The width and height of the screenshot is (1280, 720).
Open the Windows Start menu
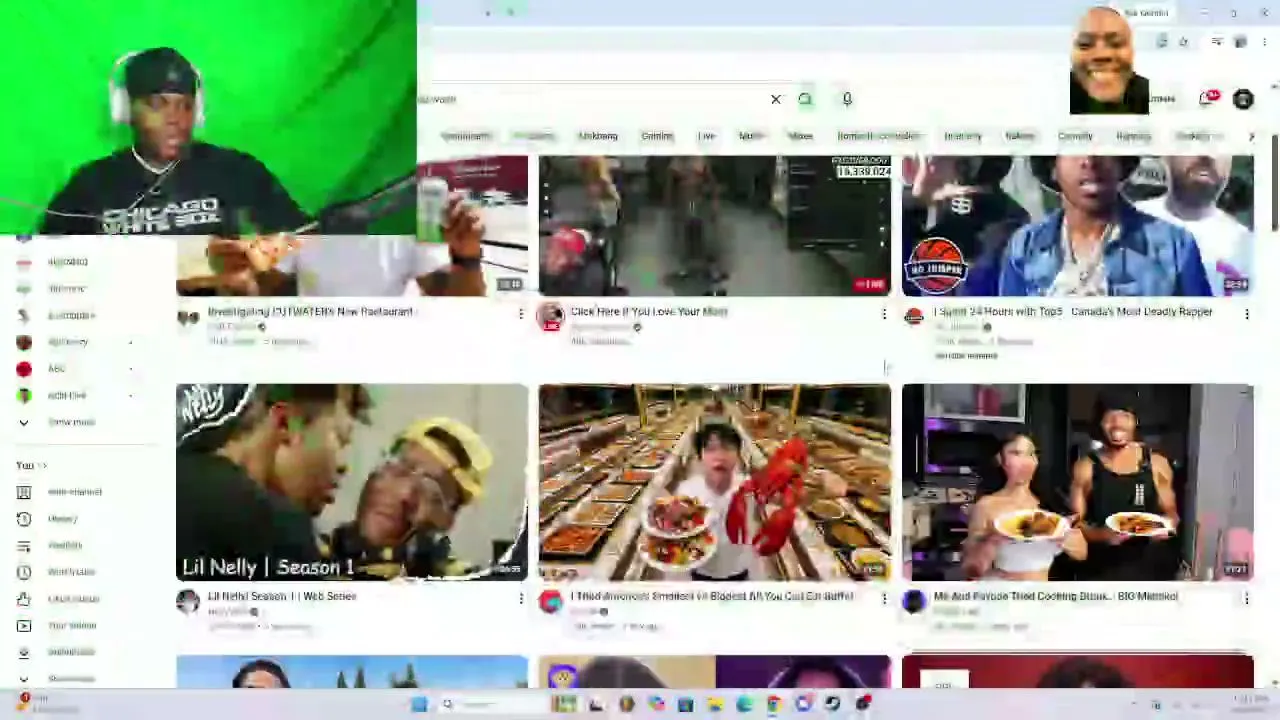(419, 705)
